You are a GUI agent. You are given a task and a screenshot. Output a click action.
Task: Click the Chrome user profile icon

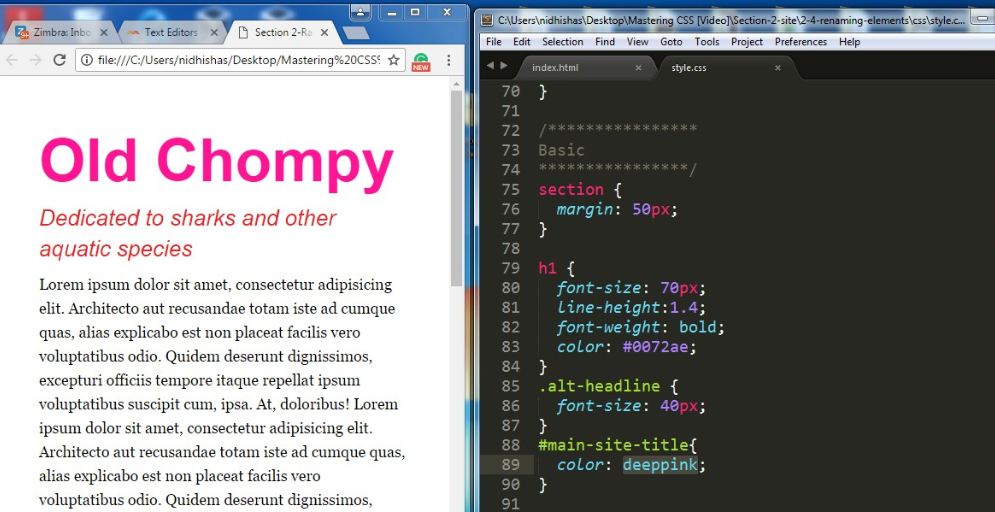(x=360, y=11)
